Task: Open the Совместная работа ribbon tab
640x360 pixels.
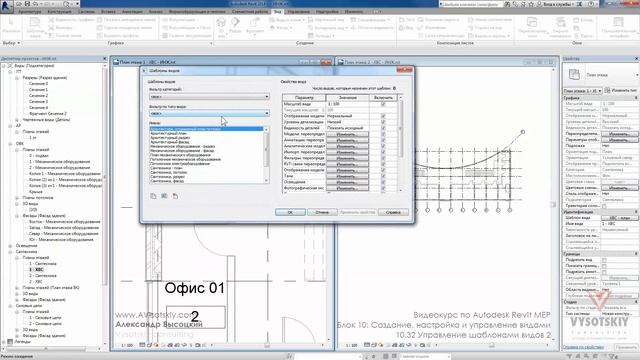Action: [250, 12]
